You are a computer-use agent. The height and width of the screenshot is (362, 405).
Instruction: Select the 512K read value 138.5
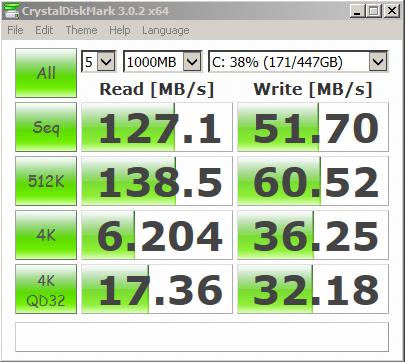click(157, 181)
